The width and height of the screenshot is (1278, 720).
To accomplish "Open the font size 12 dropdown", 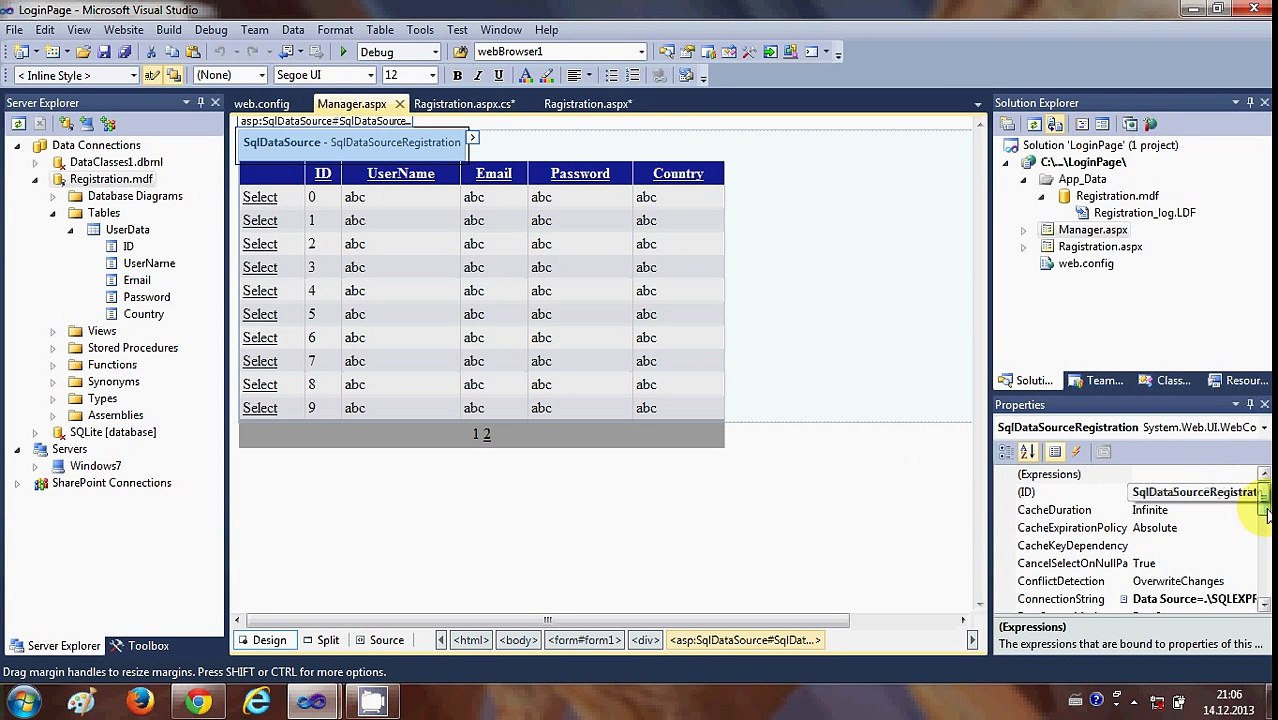I will pyautogui.click(x=432, y=76).
